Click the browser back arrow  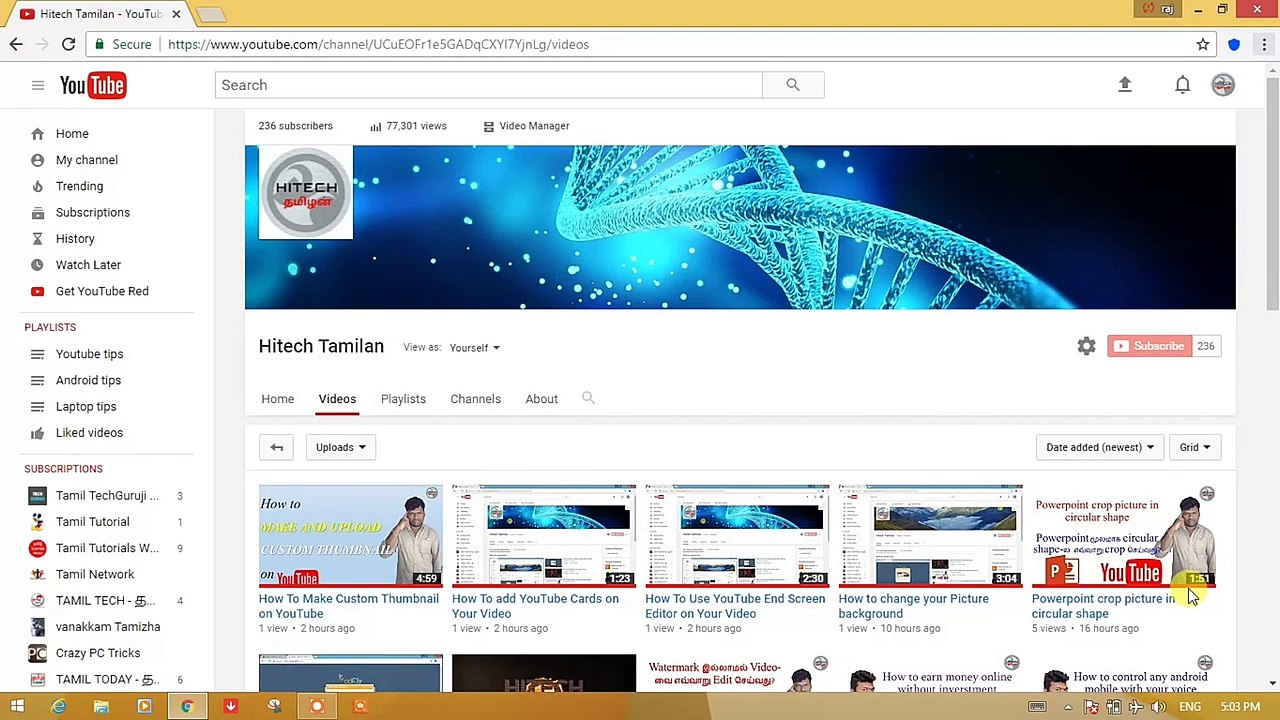16,44
